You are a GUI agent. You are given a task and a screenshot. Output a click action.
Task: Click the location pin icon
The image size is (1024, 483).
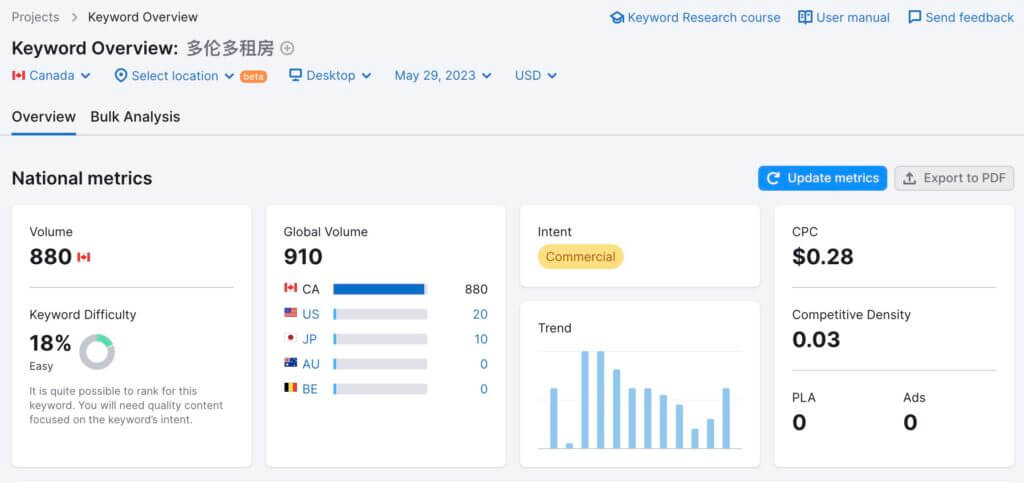(120, 76)
